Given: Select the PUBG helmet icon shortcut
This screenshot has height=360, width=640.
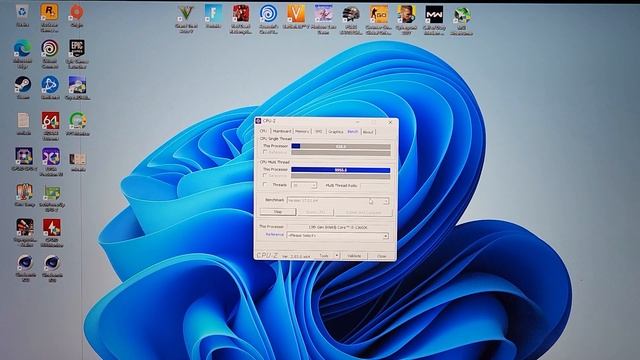Looking at the screenshot, I should tap(351, 20).
